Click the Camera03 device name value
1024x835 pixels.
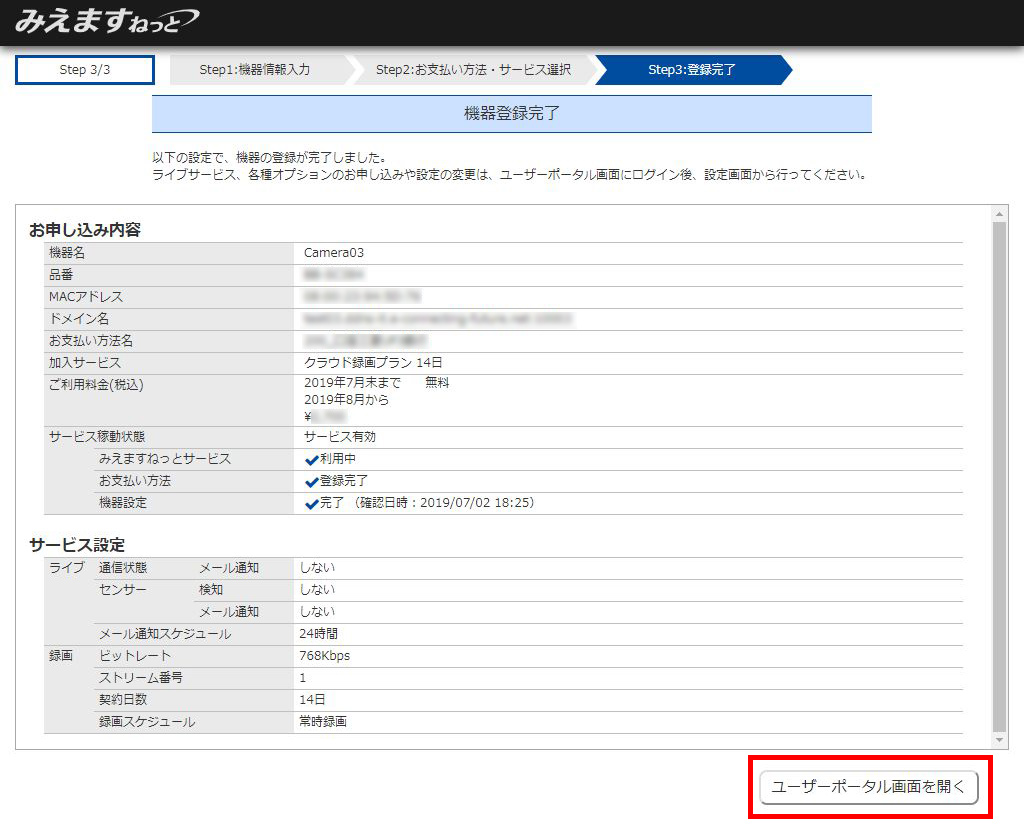click(334, 253)
